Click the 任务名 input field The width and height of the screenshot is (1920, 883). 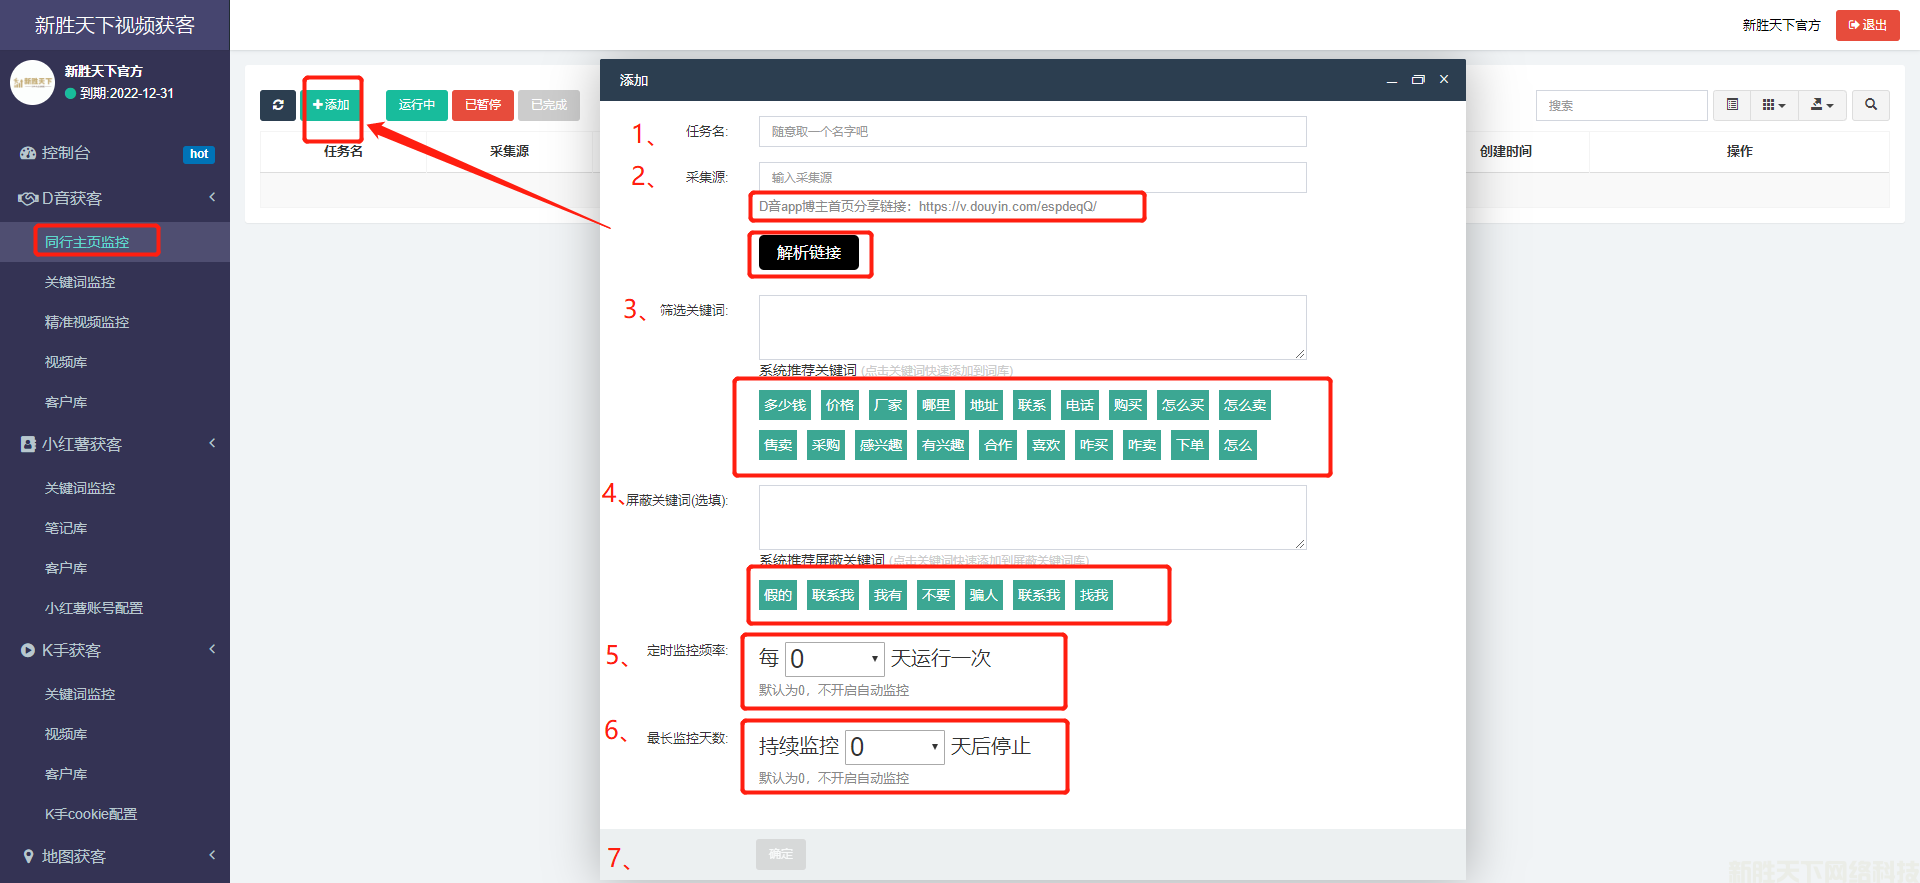point(1032,131)
